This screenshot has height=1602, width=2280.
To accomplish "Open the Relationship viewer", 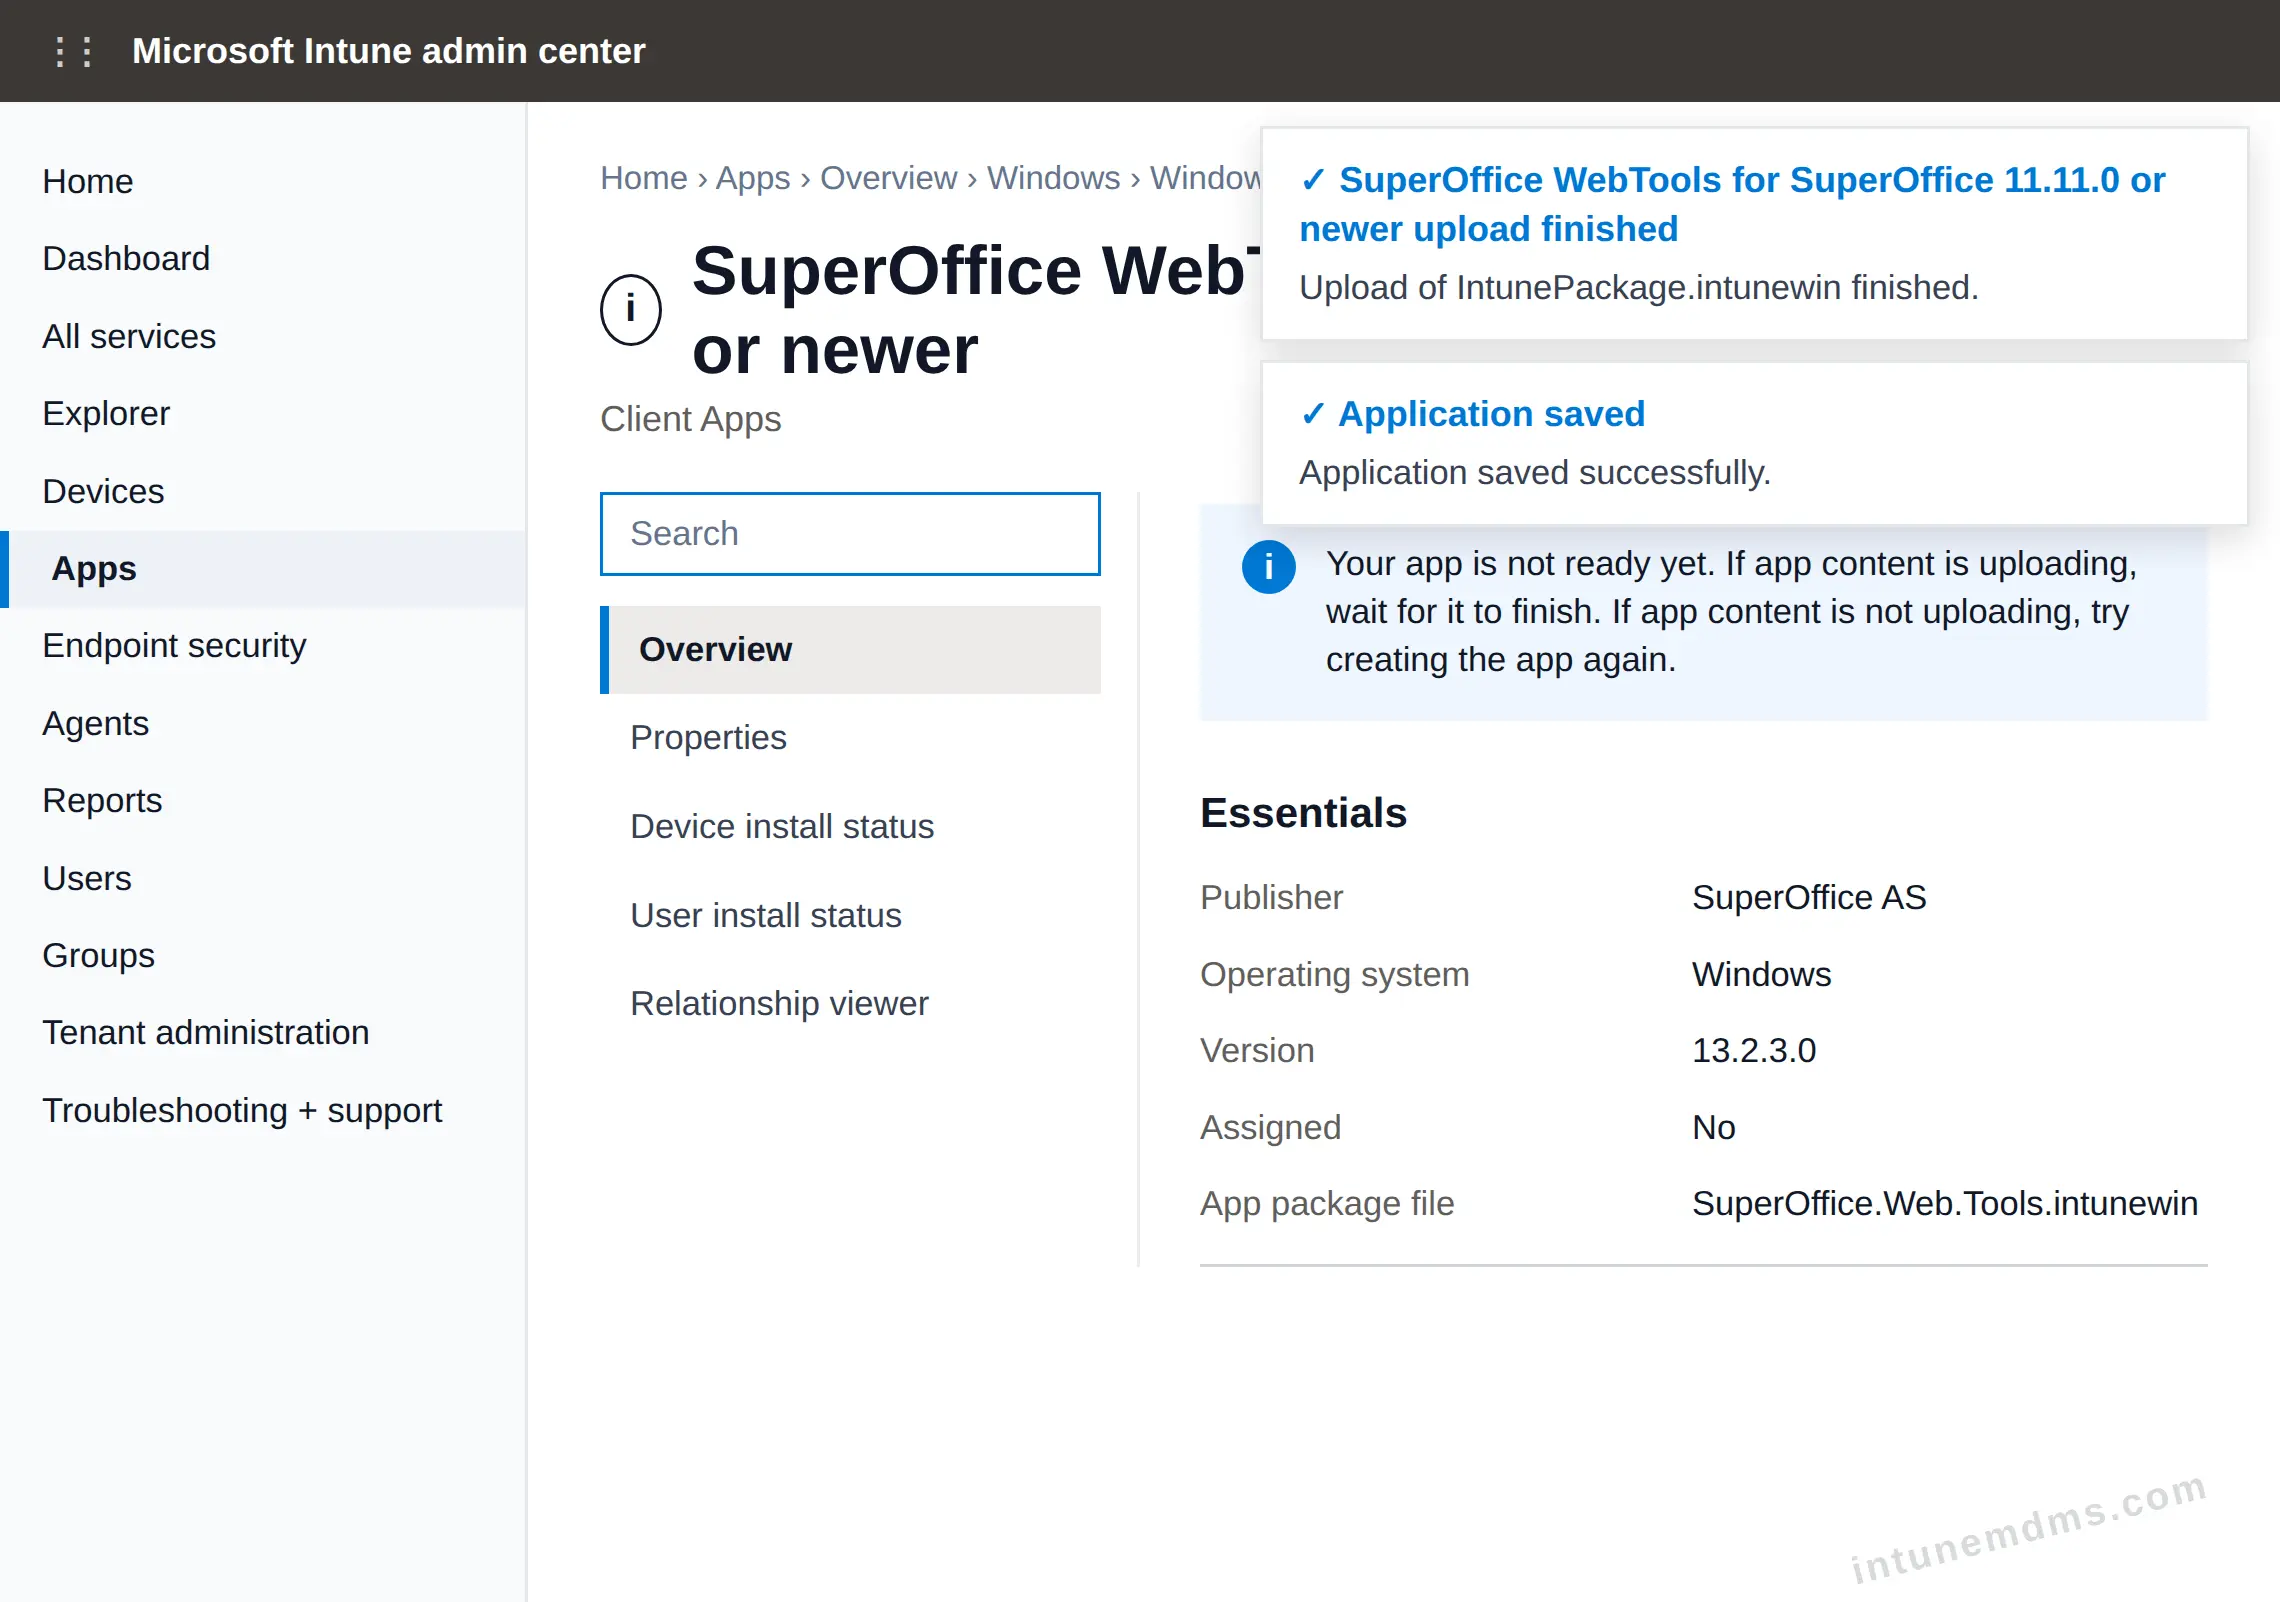I will pos(850,1003).
